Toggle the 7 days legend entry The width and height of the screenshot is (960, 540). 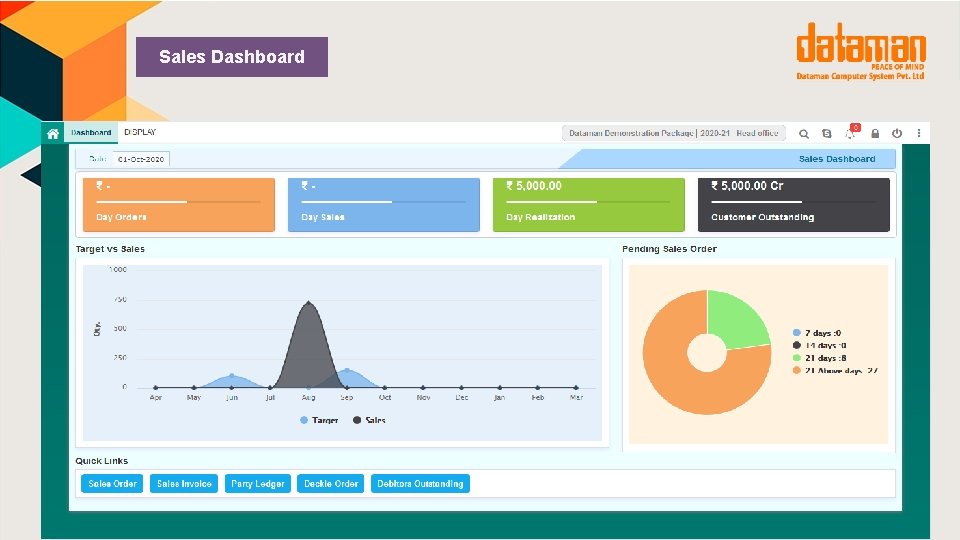(x=817, y=333)
